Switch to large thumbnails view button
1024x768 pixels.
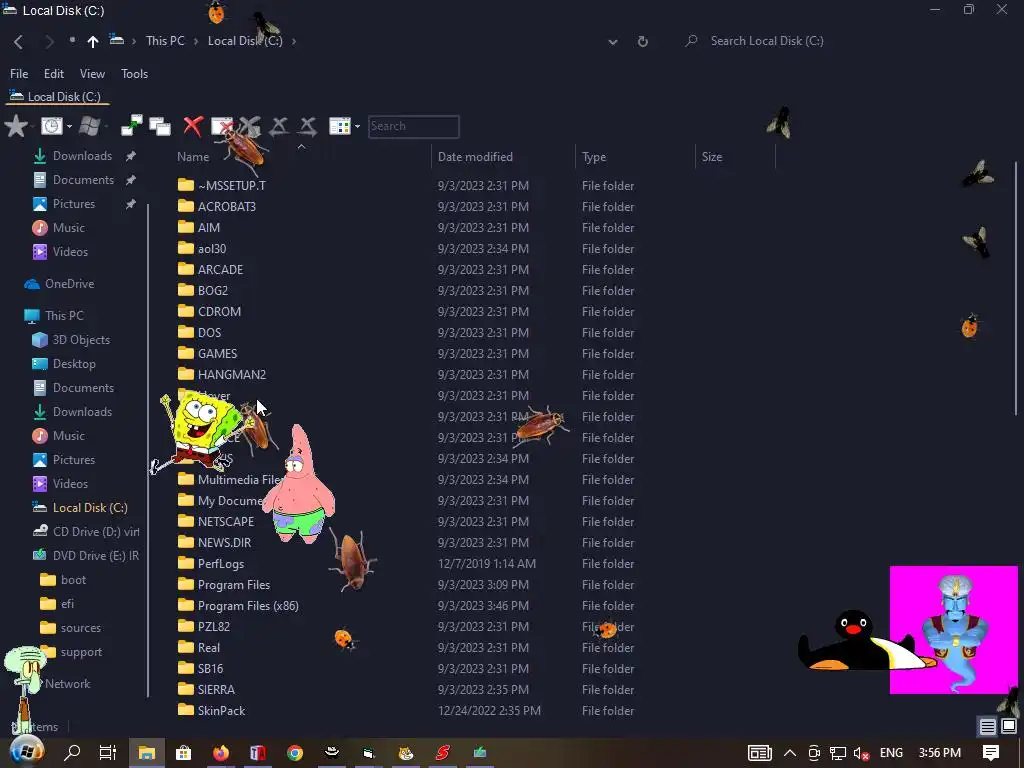(x=1009, y=726)
